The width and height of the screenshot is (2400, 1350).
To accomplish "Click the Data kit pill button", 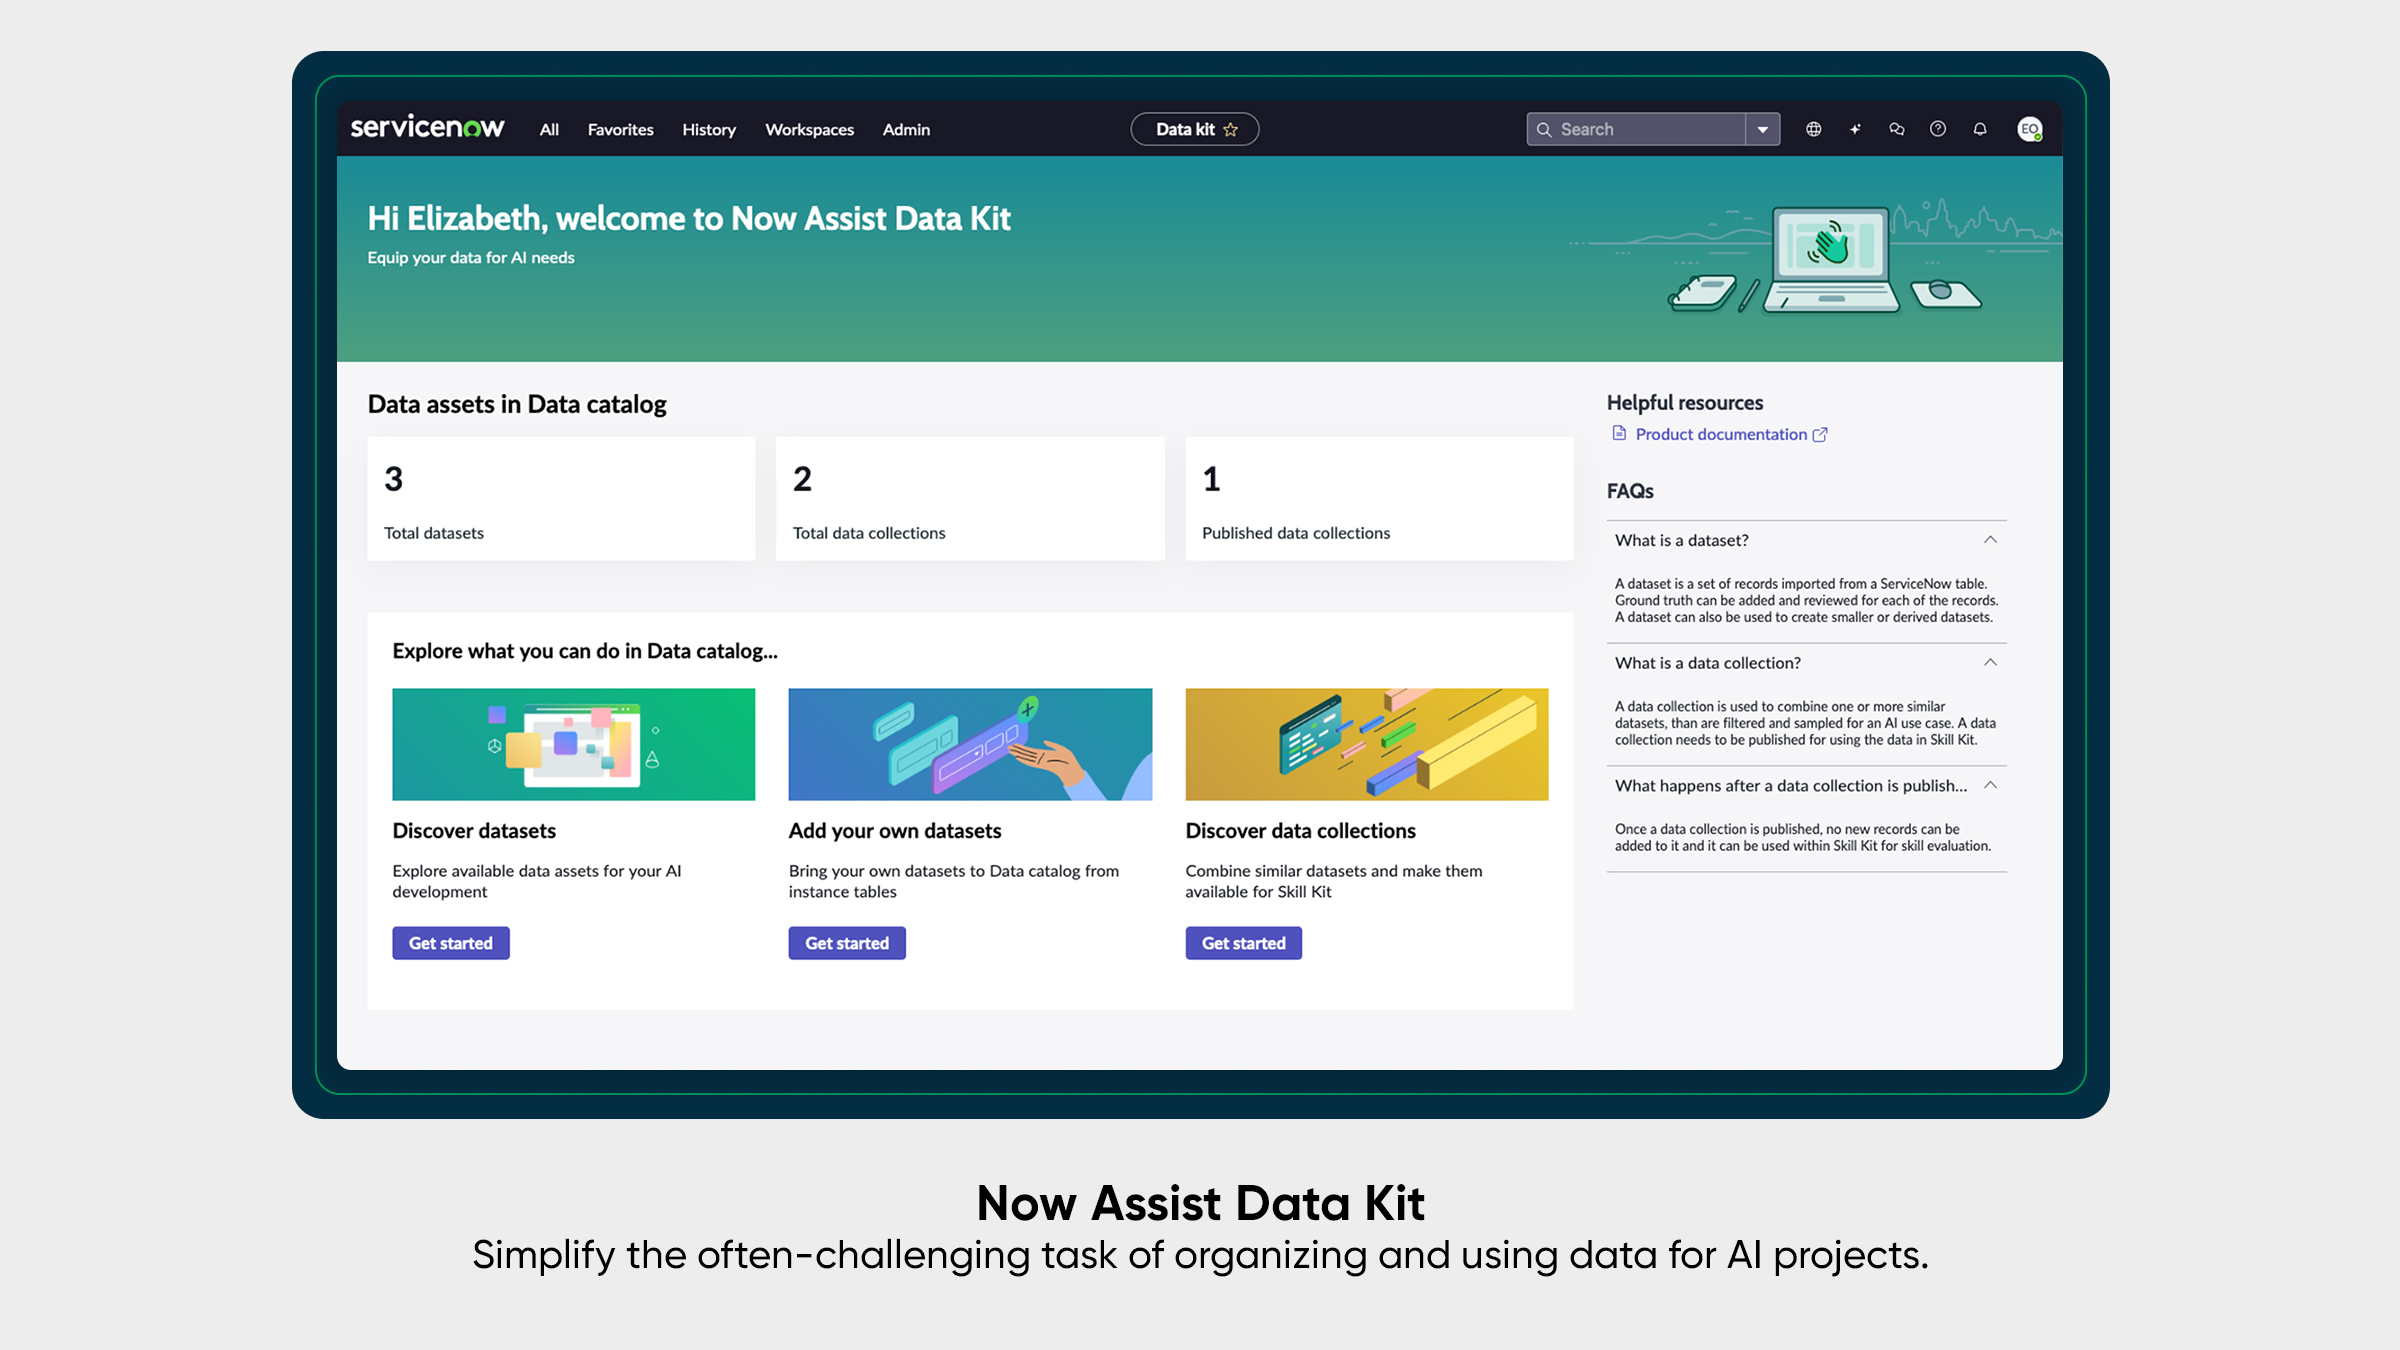I will coord(1194,129).
